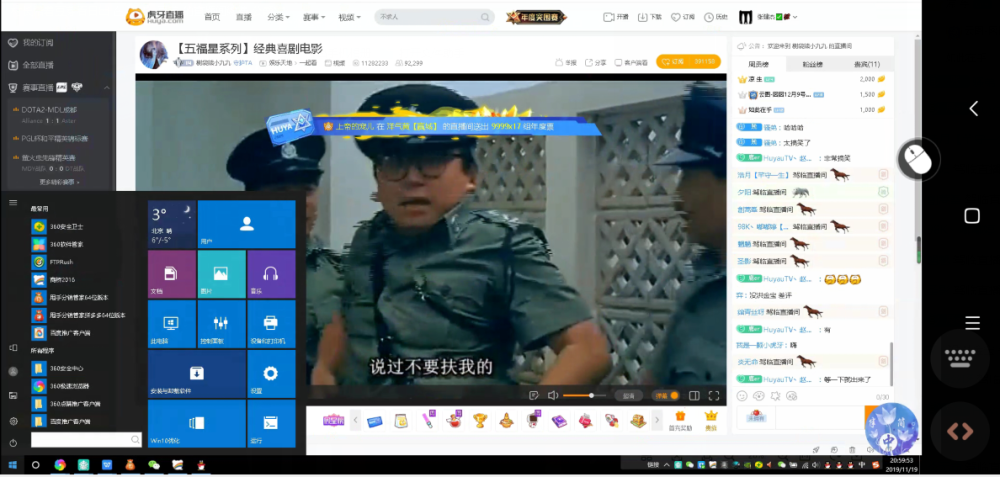Click the video player mute speaker icon
Image resolution: width=1000 pixels, height=477 pixels.
553,395
